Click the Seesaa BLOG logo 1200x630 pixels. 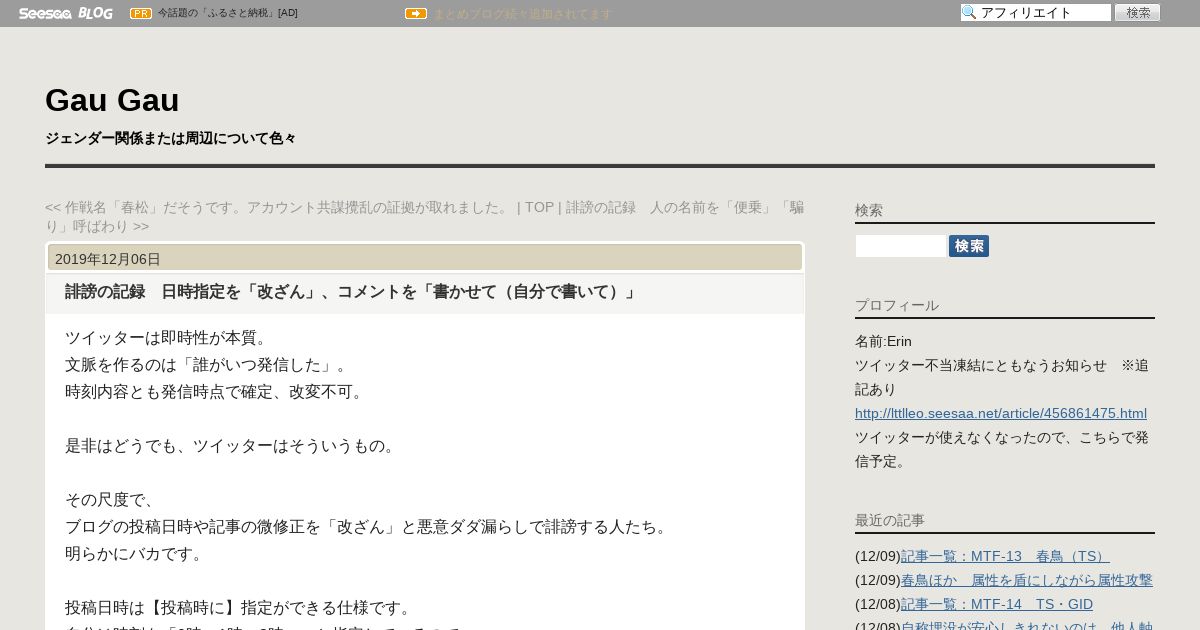click(65, 13)
